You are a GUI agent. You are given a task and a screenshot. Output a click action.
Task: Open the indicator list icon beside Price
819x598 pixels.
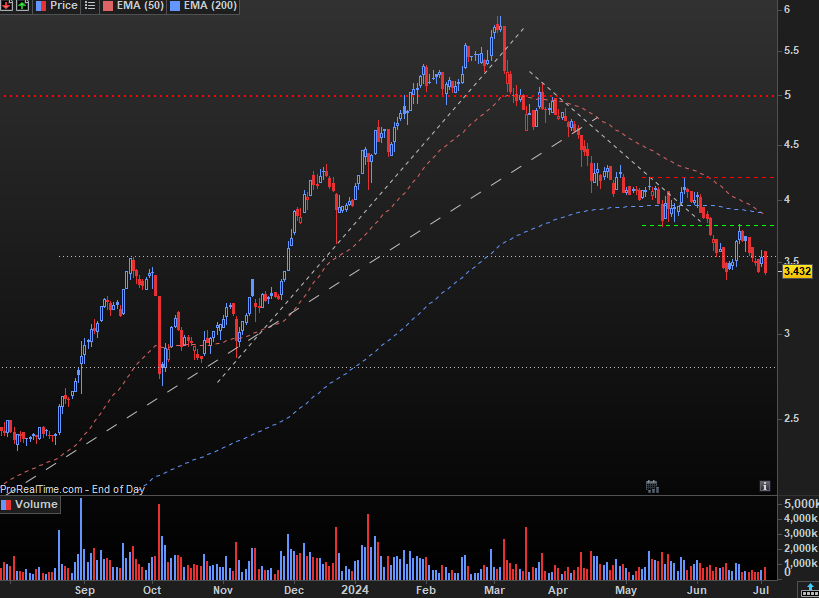[90, 6]
